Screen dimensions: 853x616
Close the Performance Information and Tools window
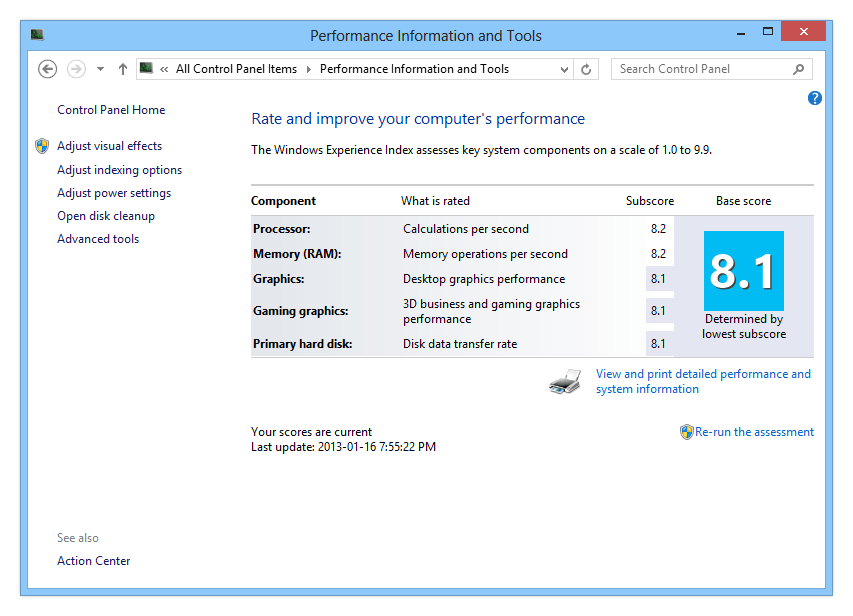pyautogui.click(x=803, y=32)
